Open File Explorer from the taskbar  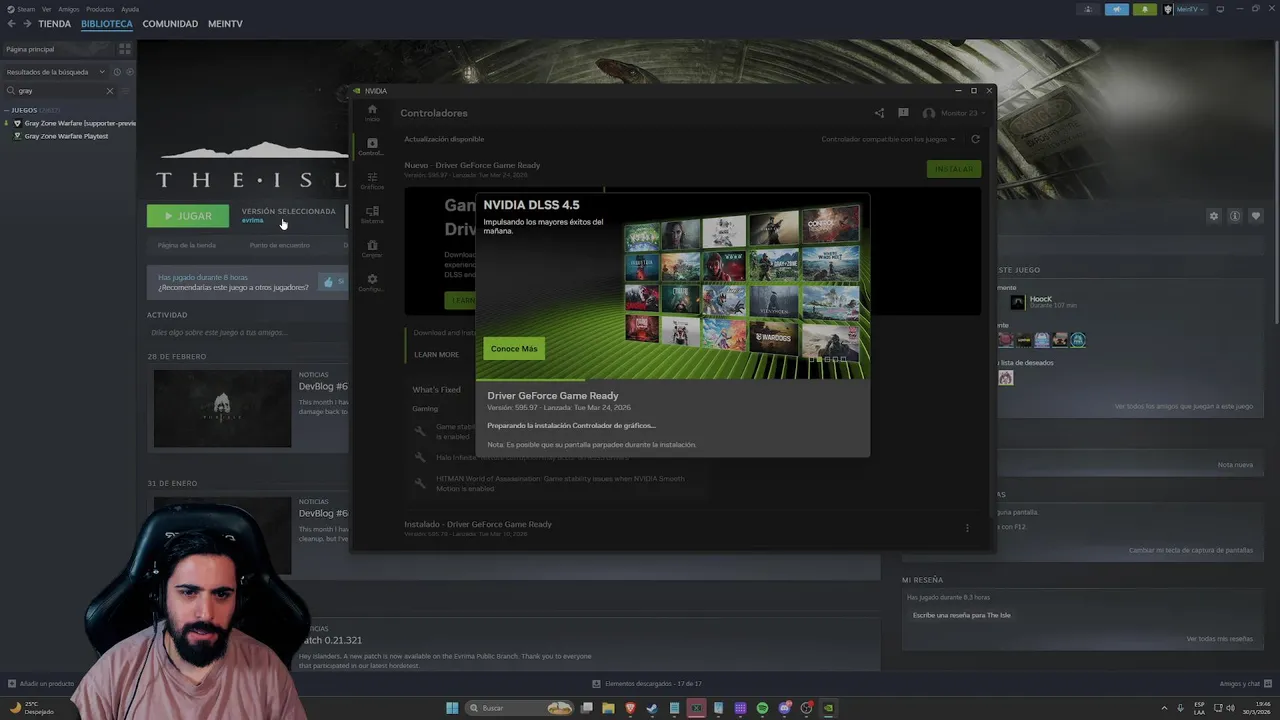(x=608, y=708)
